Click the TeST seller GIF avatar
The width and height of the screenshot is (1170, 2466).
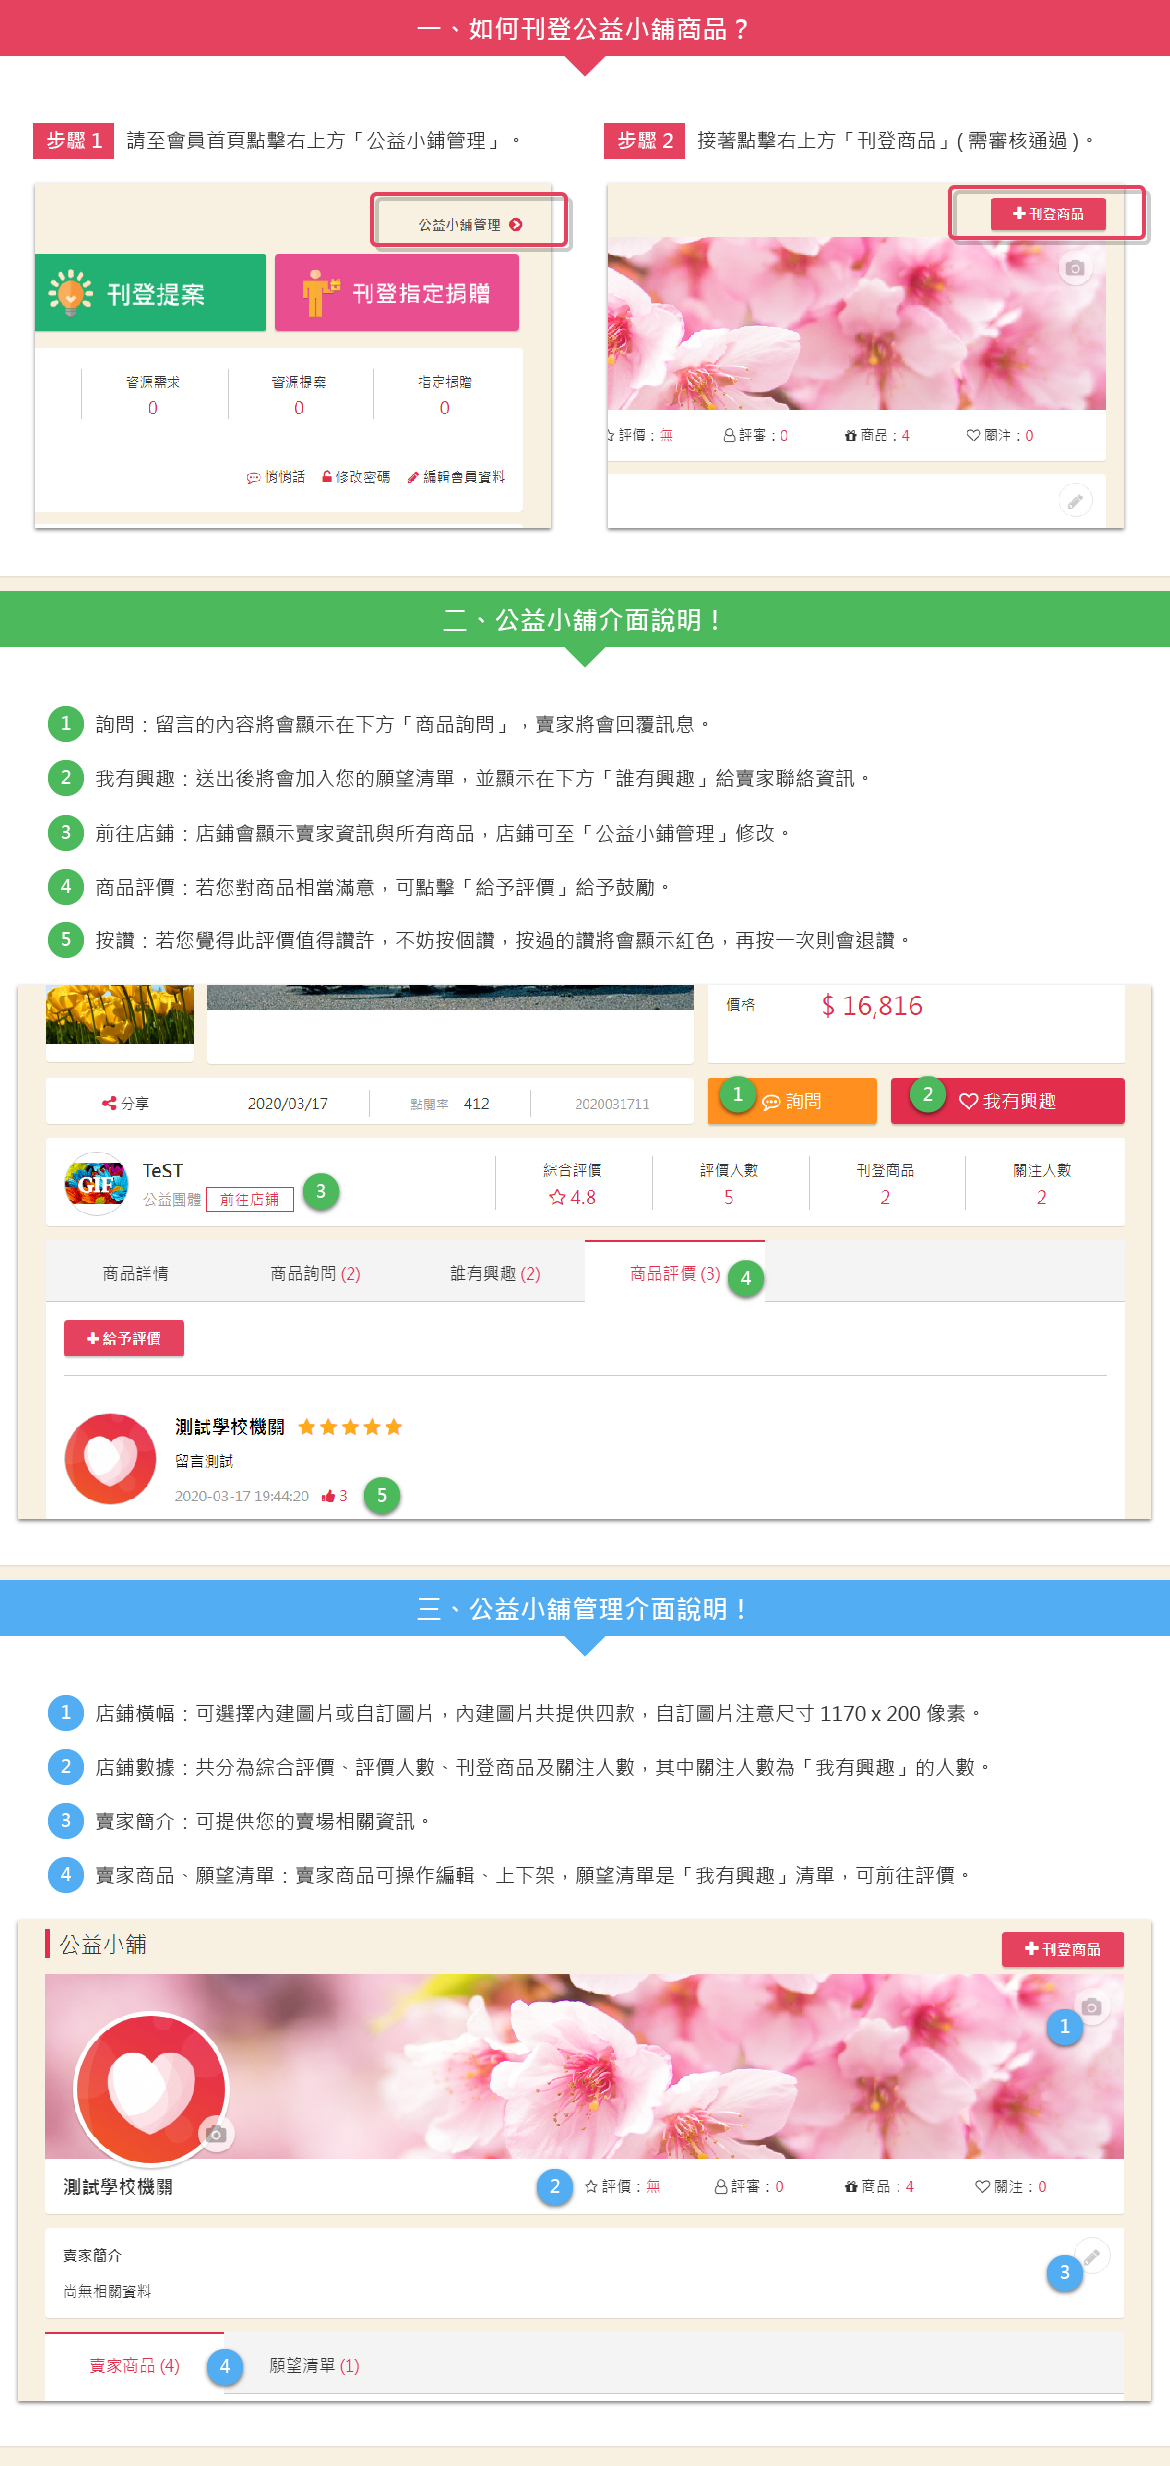[x=96, y=1184]
